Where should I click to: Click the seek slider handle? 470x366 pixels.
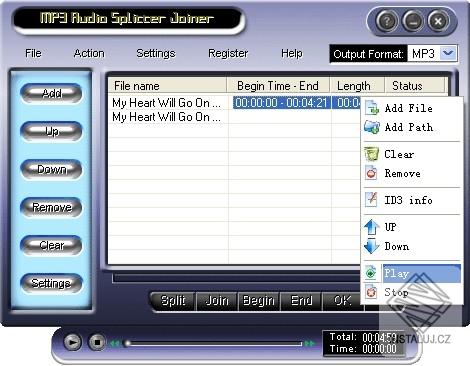(x=127, y=343)
